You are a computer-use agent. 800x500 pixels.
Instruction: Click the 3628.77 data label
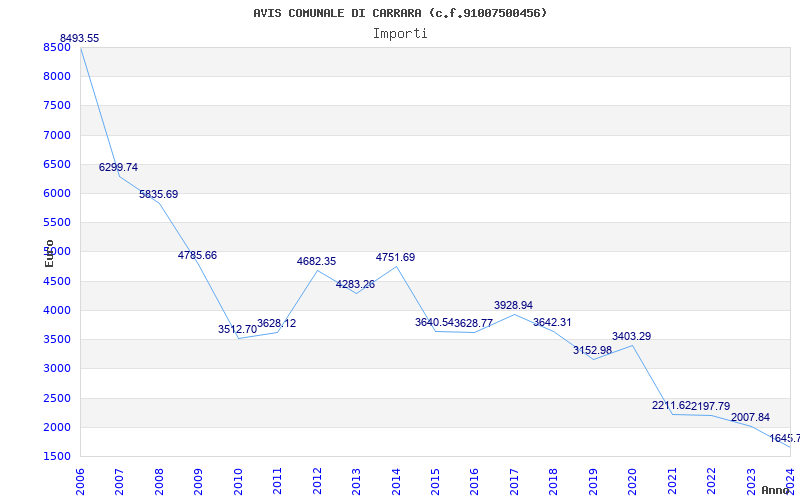(x=473, y=323)
